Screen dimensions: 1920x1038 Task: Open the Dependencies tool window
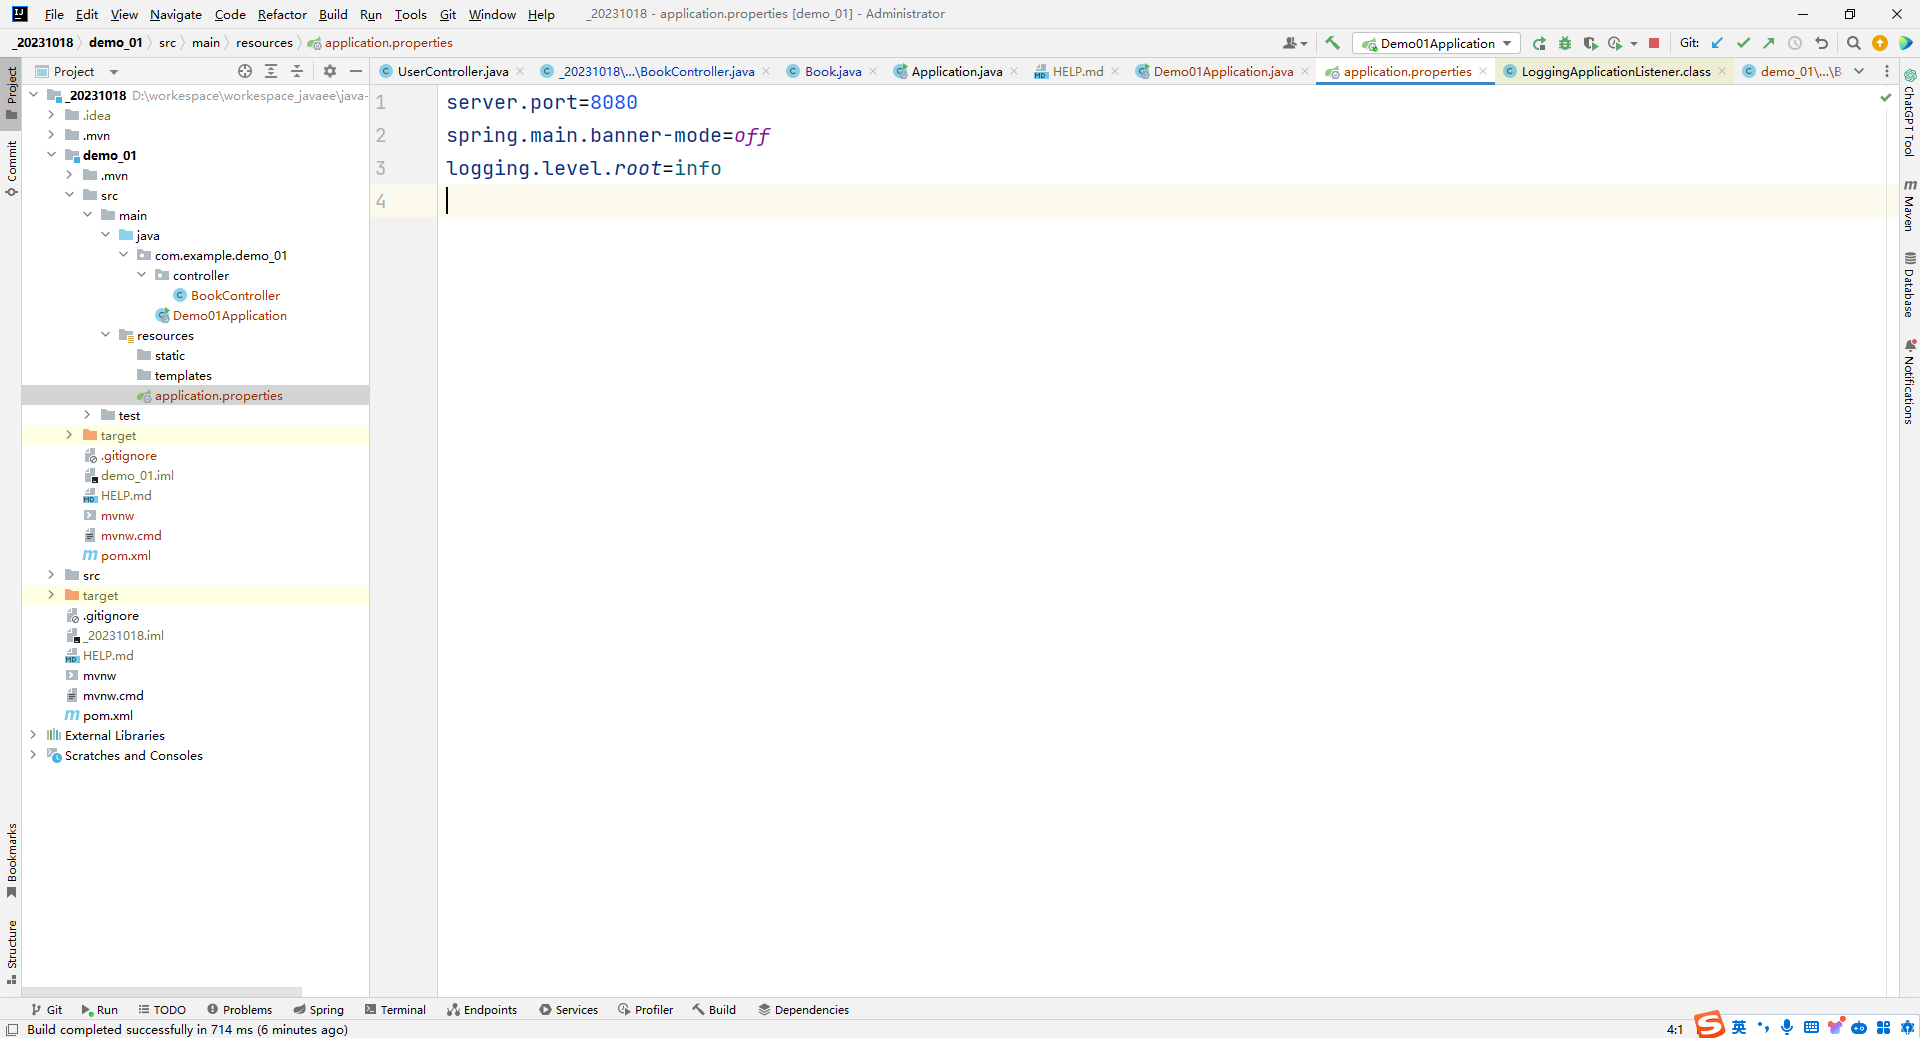804,1010
